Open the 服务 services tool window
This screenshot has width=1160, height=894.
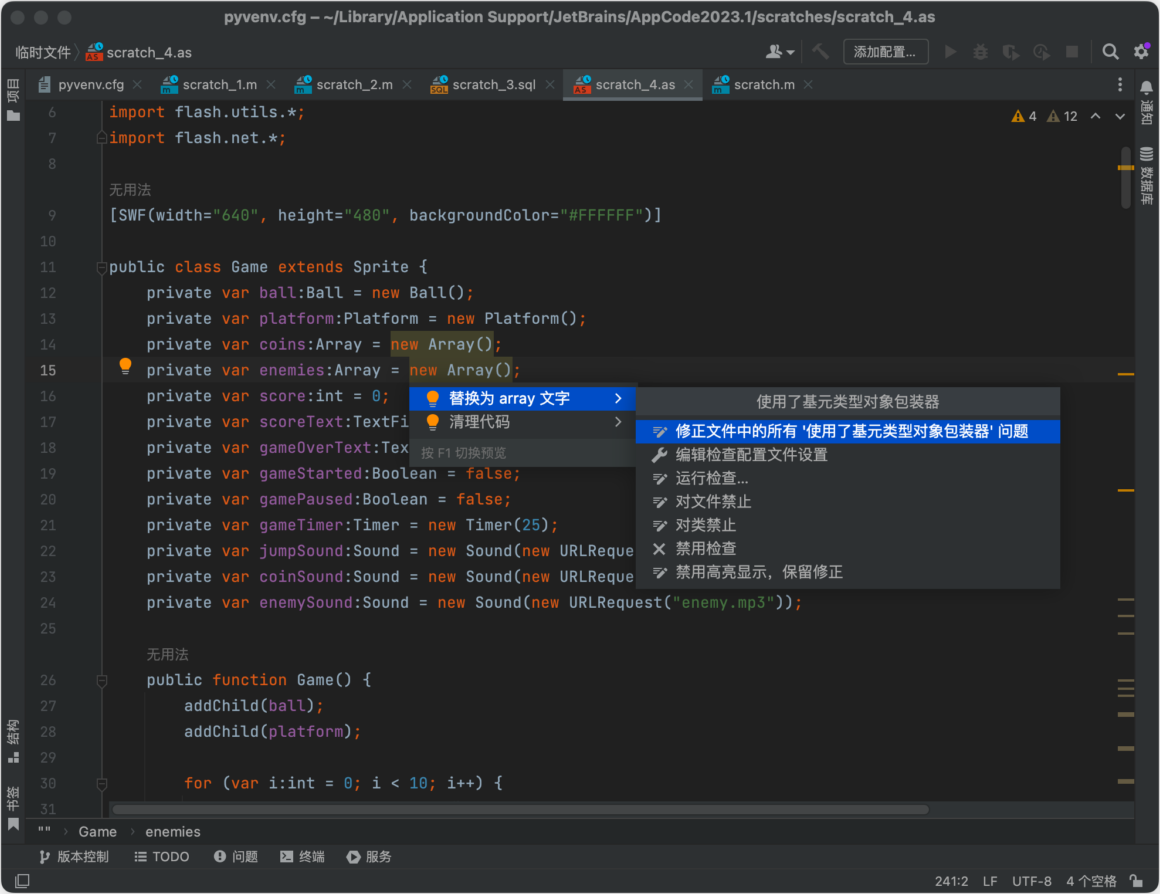pyautogui.click(x=369, y=857)
